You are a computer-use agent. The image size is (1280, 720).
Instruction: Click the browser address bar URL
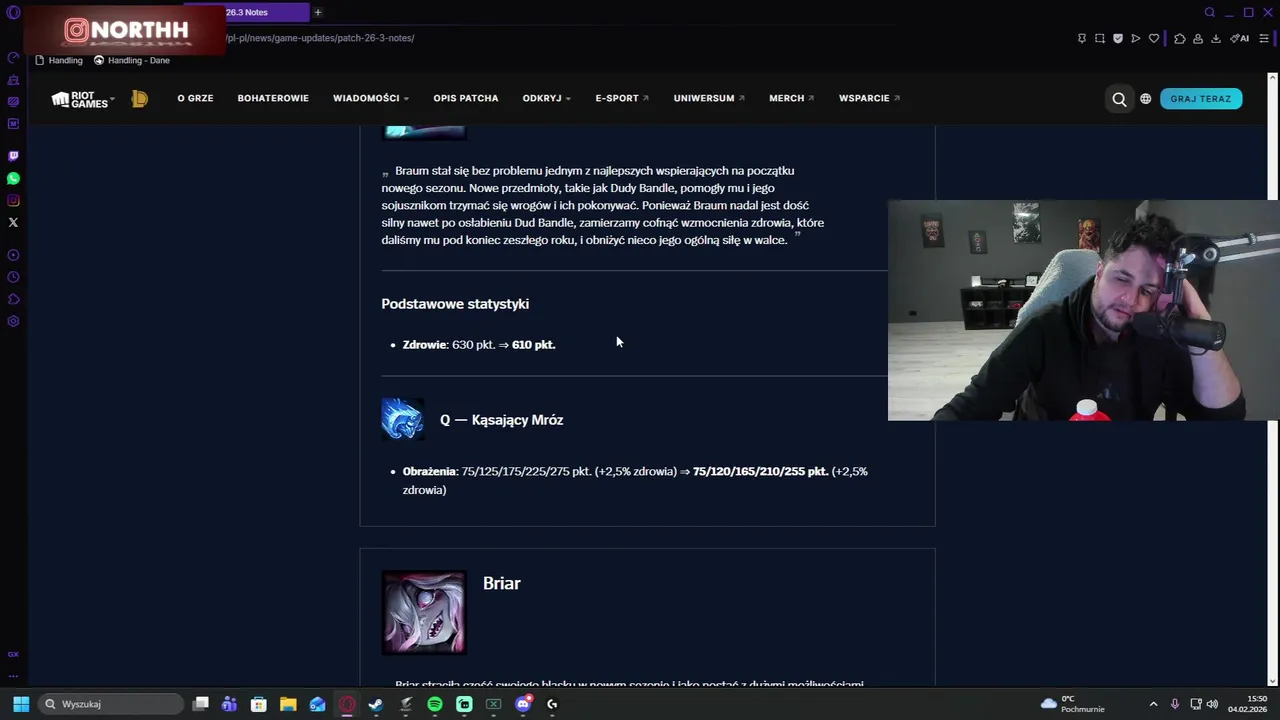pyautogui.click(x=320, y=38)
